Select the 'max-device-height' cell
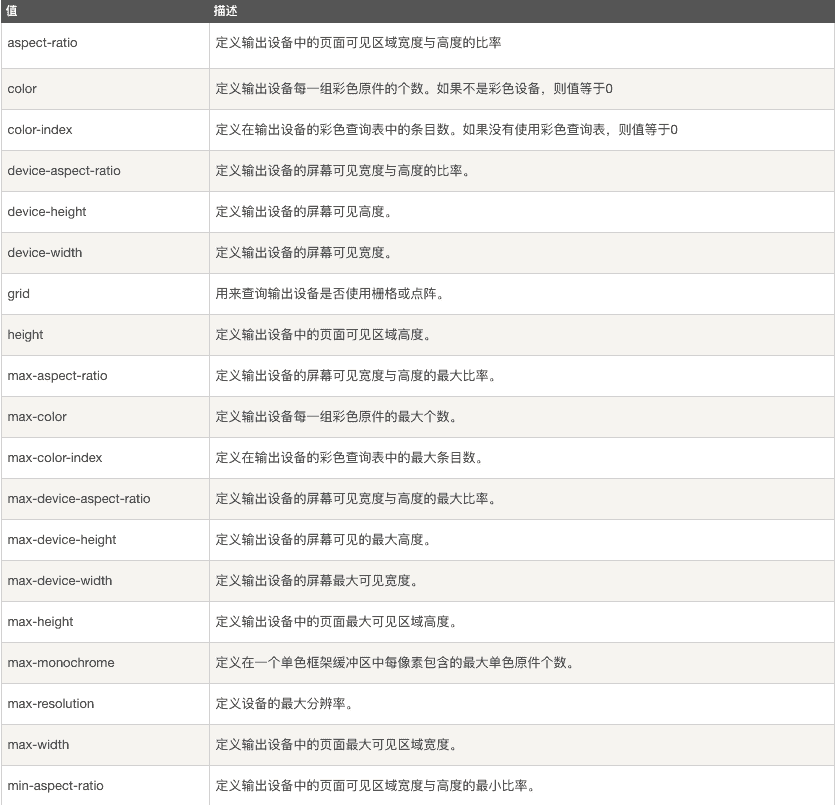The width and height of the screenshot is (837, 805). pos(105,540)
